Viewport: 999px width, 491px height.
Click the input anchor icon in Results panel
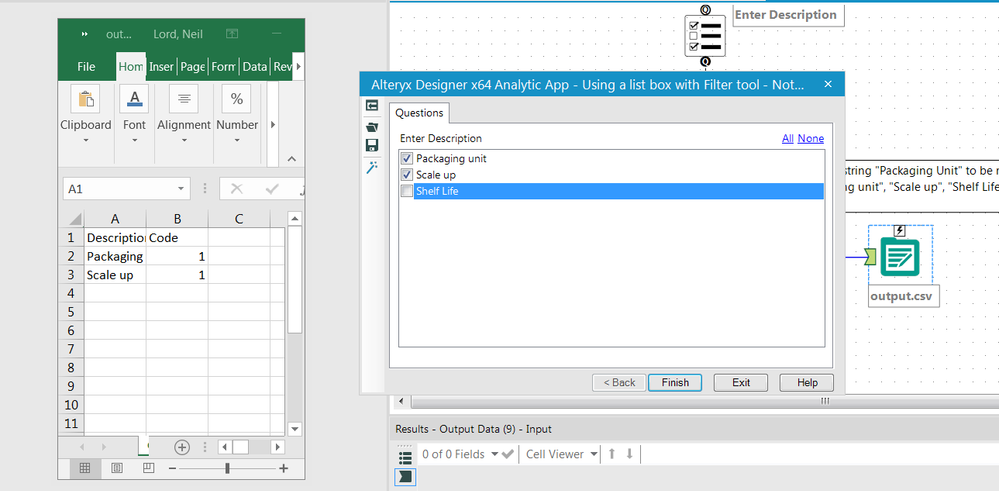point(405,476)
